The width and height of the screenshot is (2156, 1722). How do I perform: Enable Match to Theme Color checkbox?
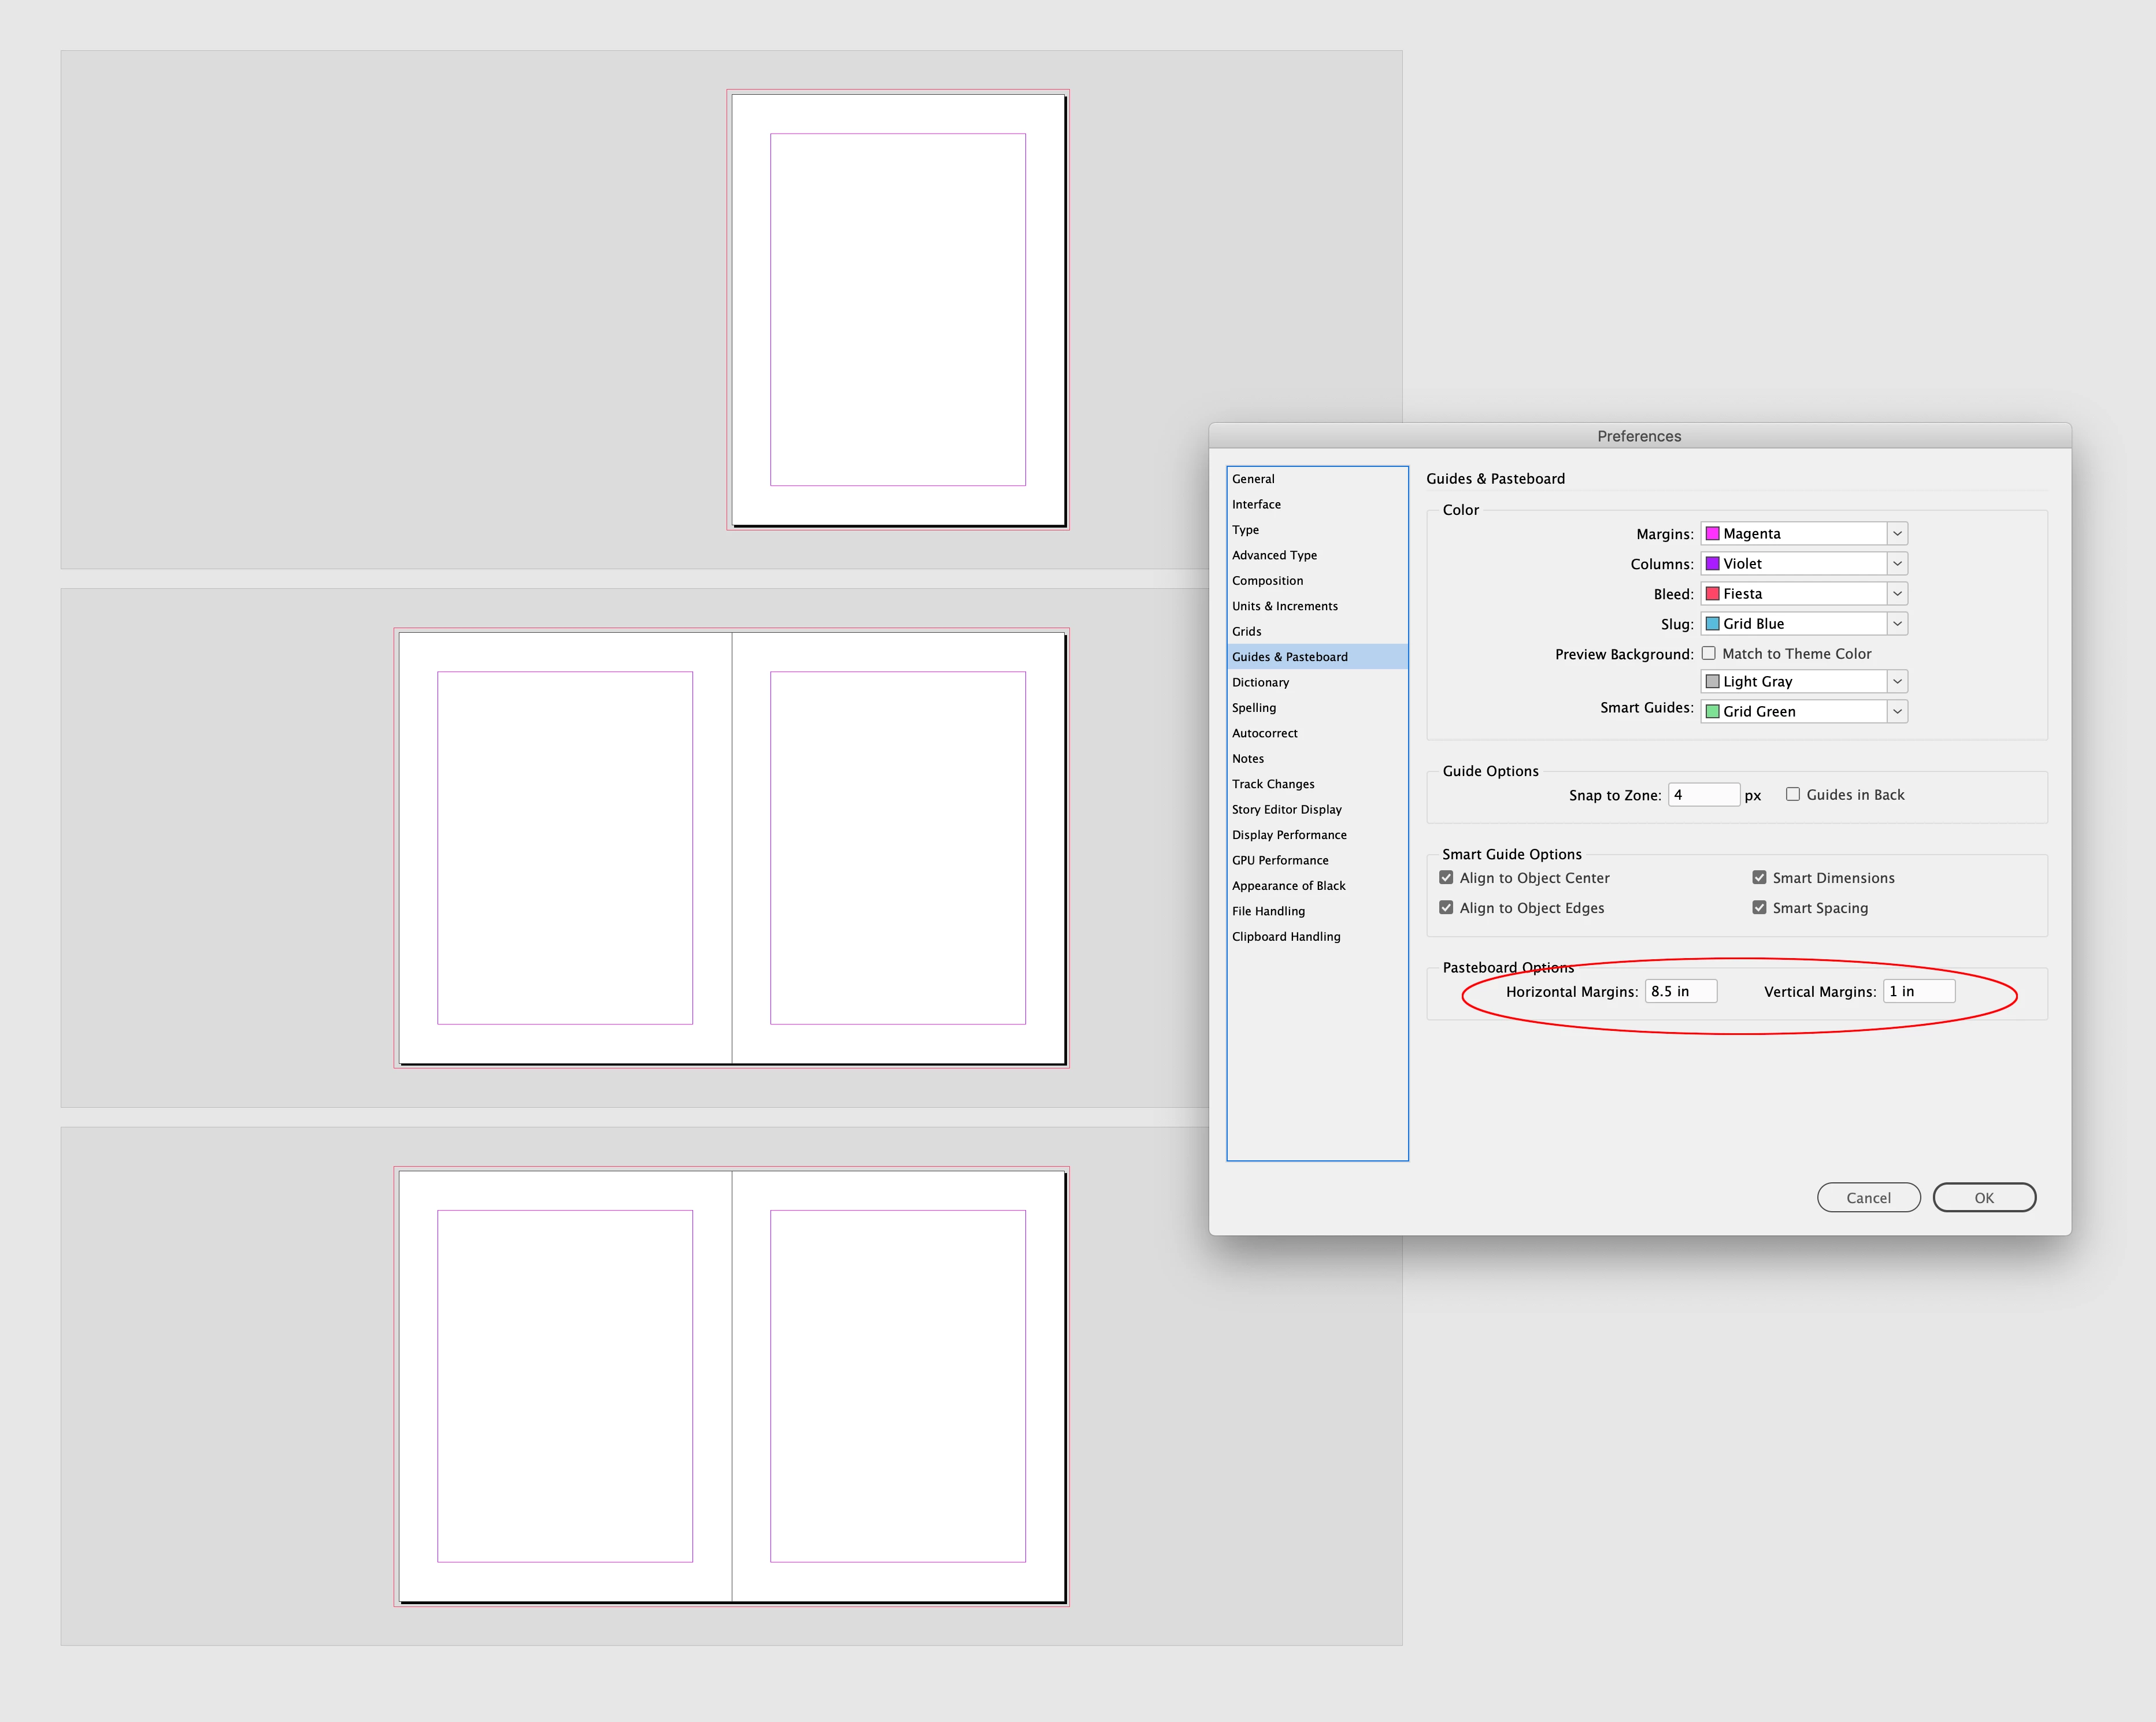click(x=1709, y=653)
